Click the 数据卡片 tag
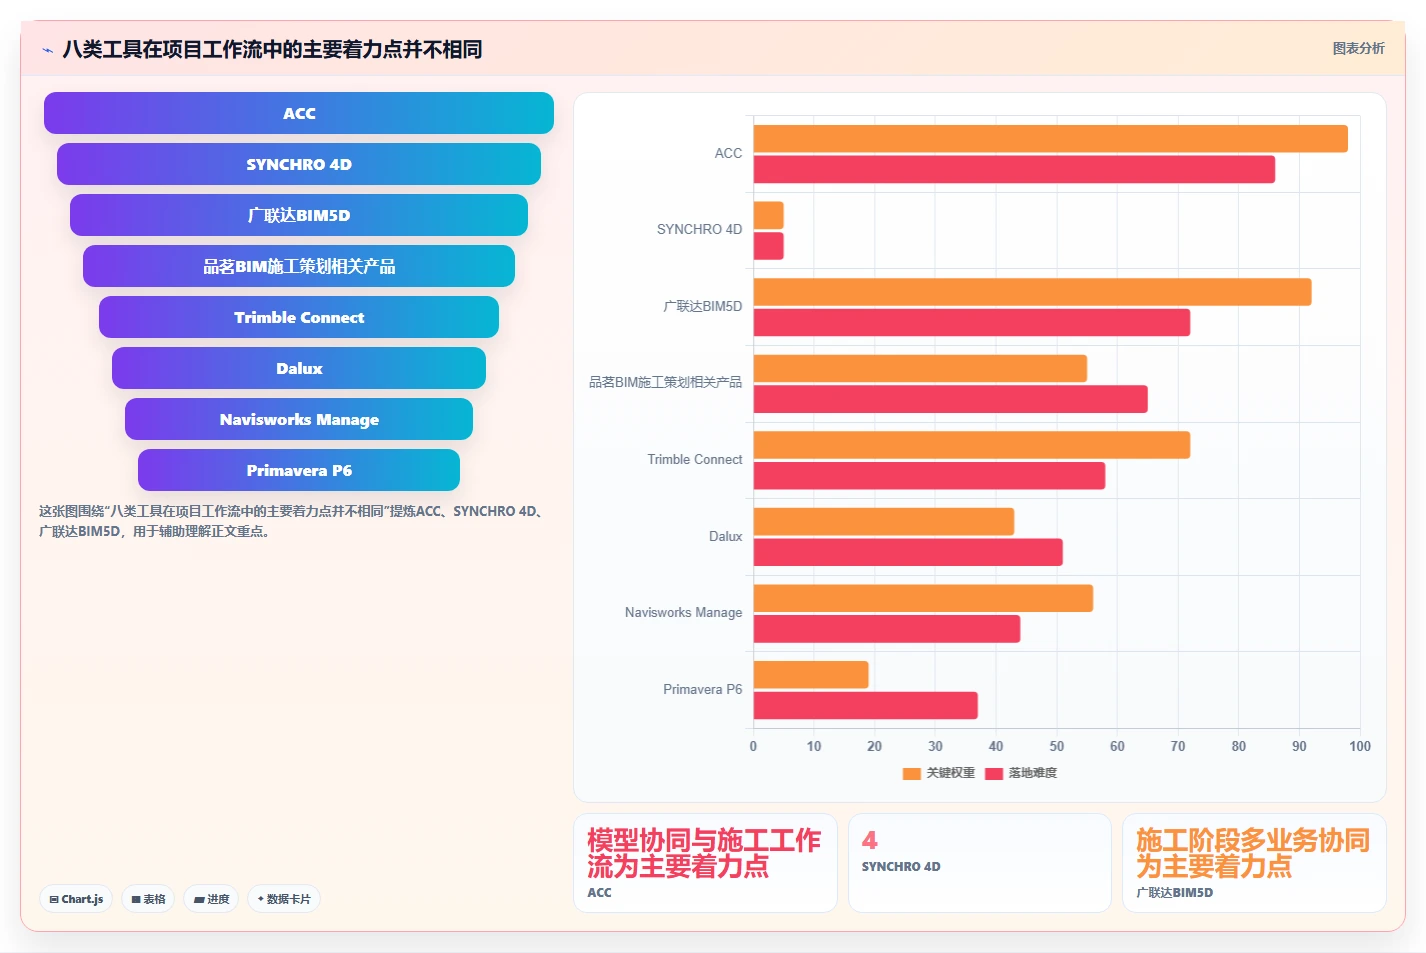Image resolution: width=1426 pixels, height=953 pixels. 284,899
